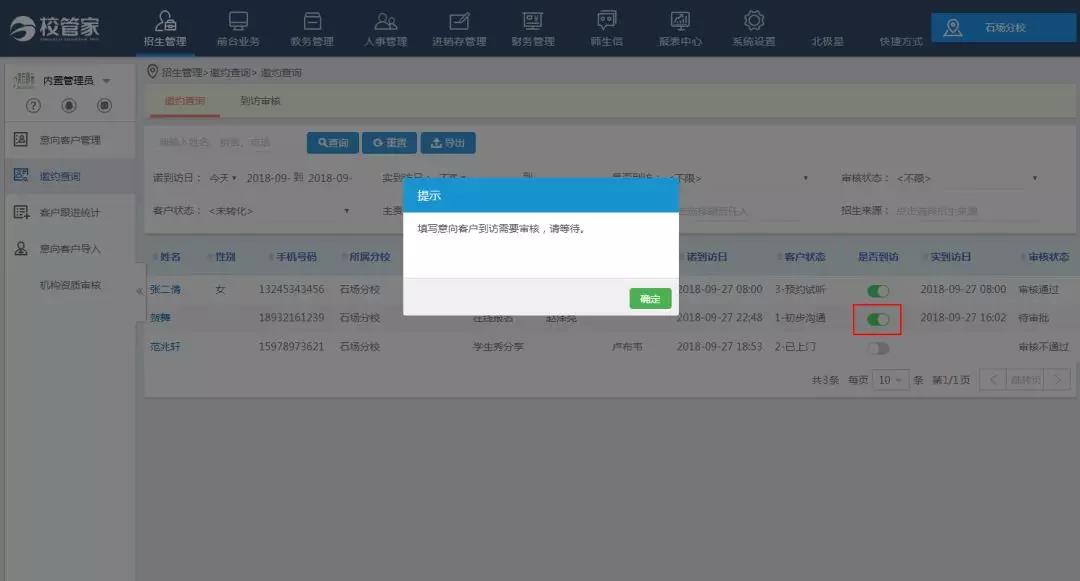Expand the 客户状态 <未转化> dropdown
The width and height of the screenshot is (1080, 581).
(x=280, y=211)
